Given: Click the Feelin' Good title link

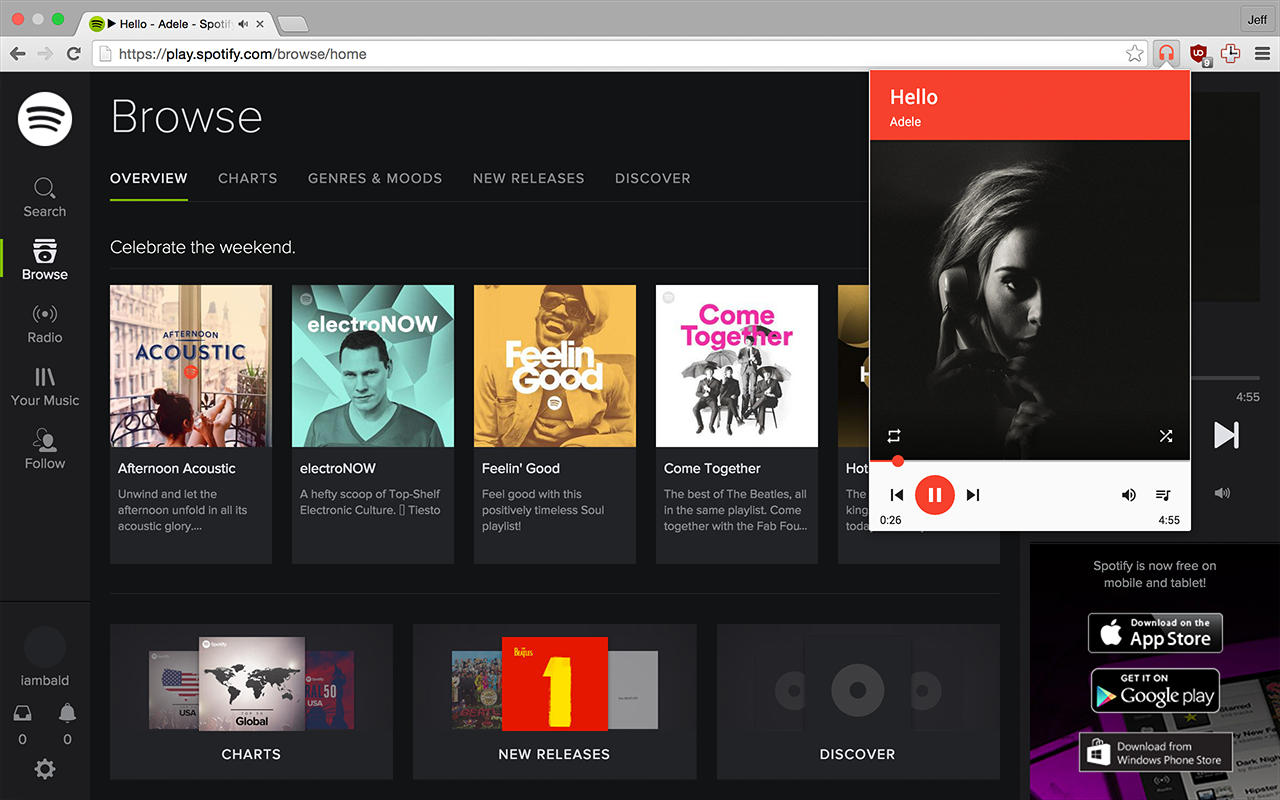Looking at the screenshot, I should click(521, 468).
